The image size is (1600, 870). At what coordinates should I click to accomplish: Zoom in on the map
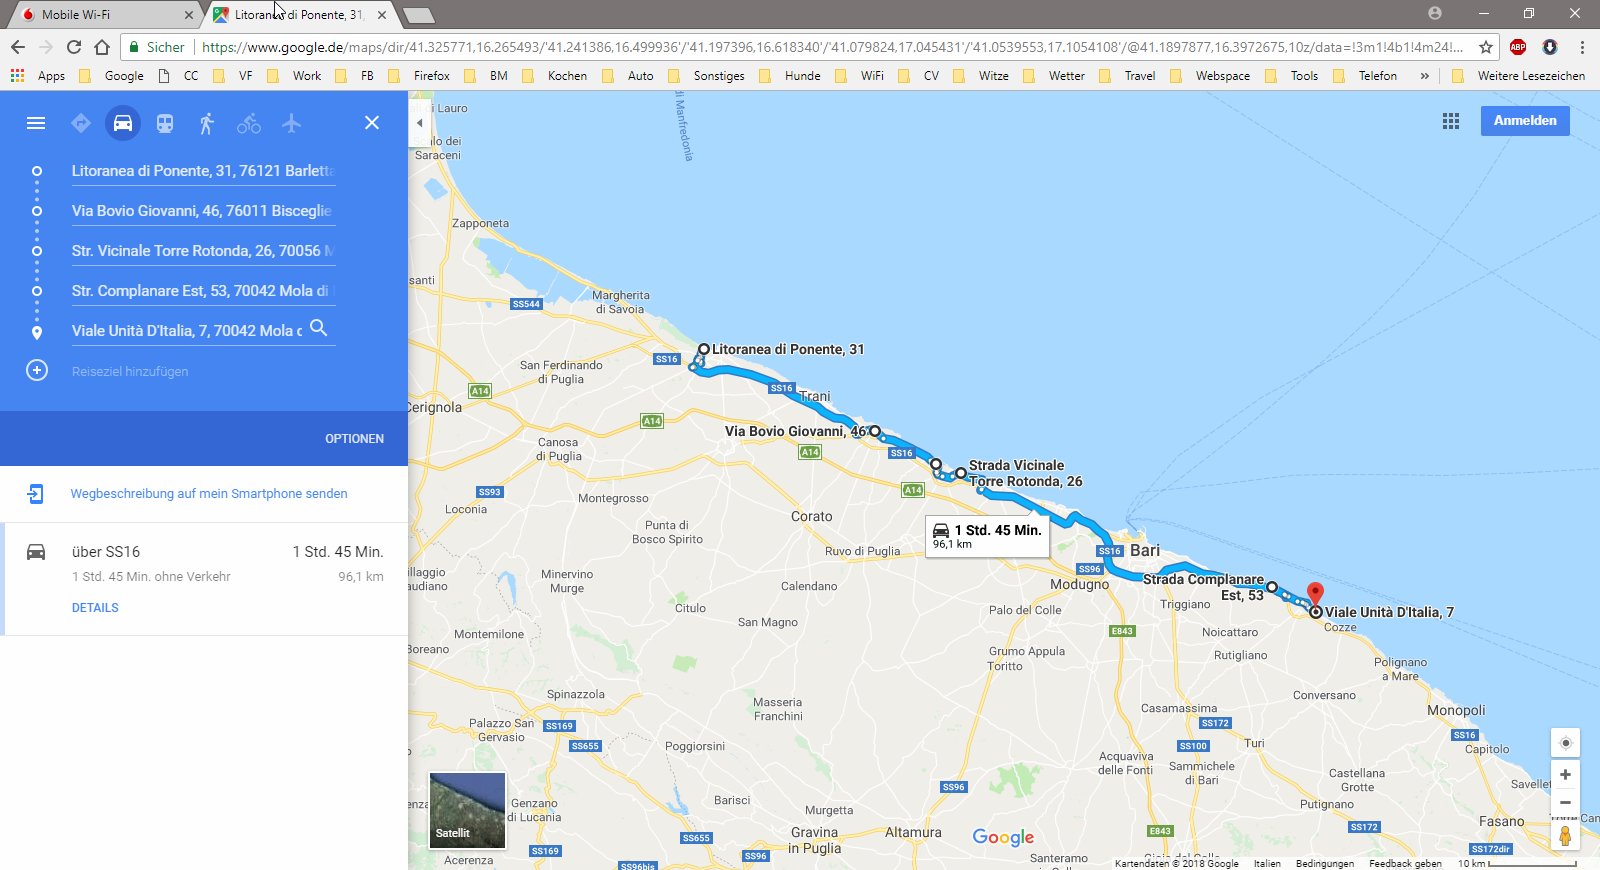1565,775
